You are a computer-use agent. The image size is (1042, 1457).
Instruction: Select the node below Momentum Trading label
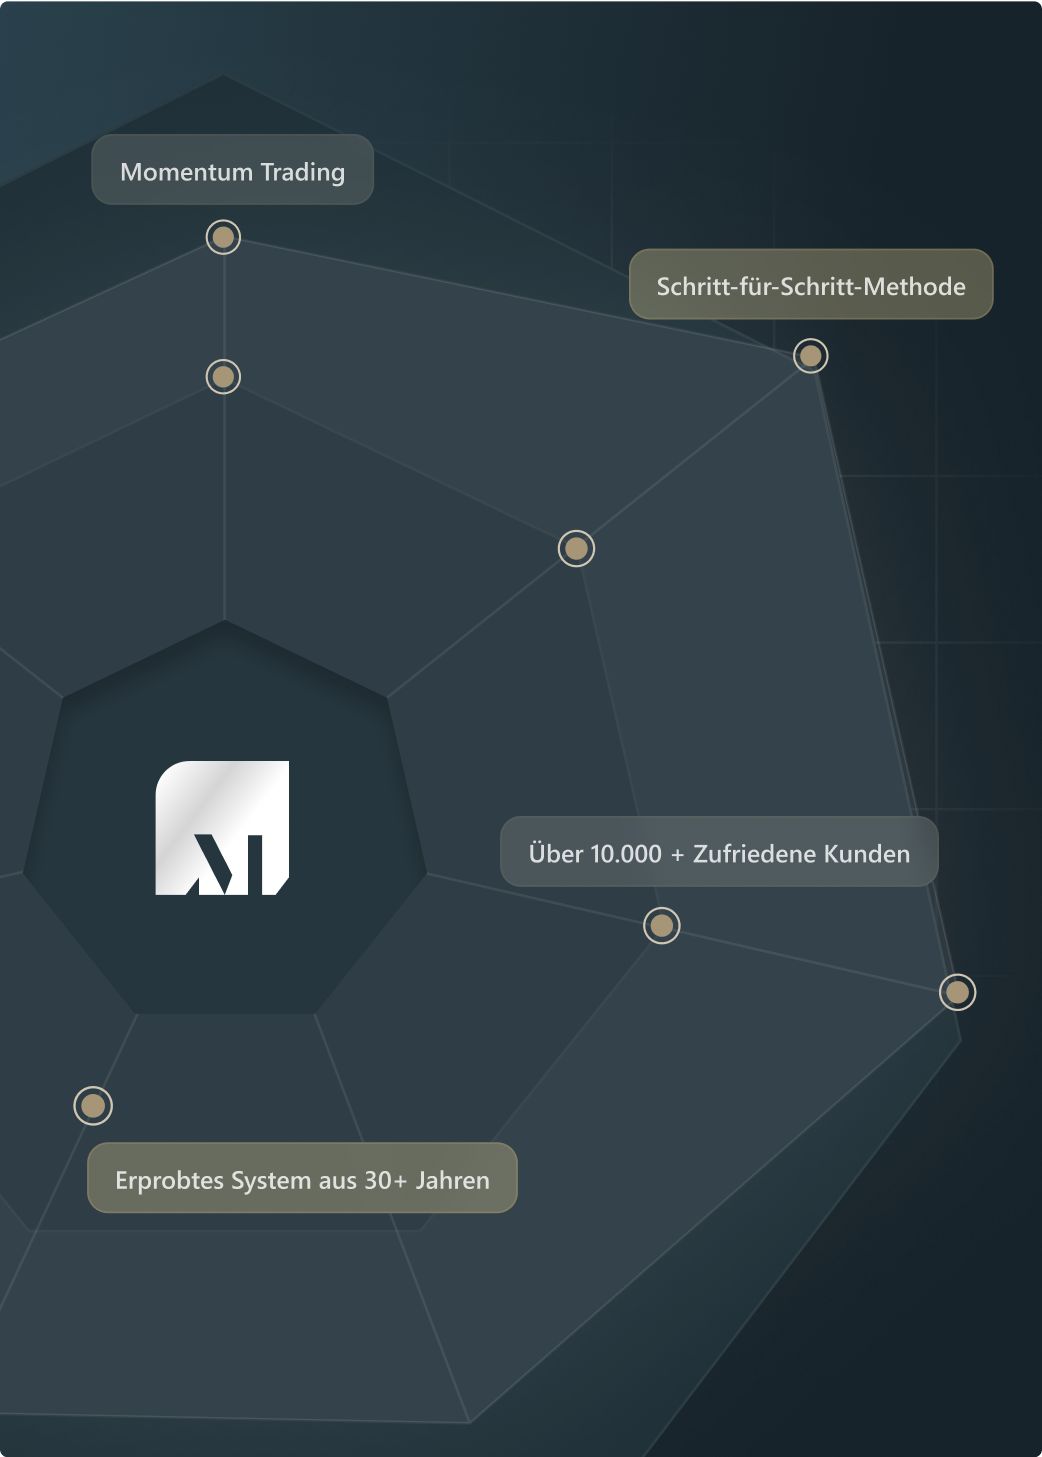point(223,237)
